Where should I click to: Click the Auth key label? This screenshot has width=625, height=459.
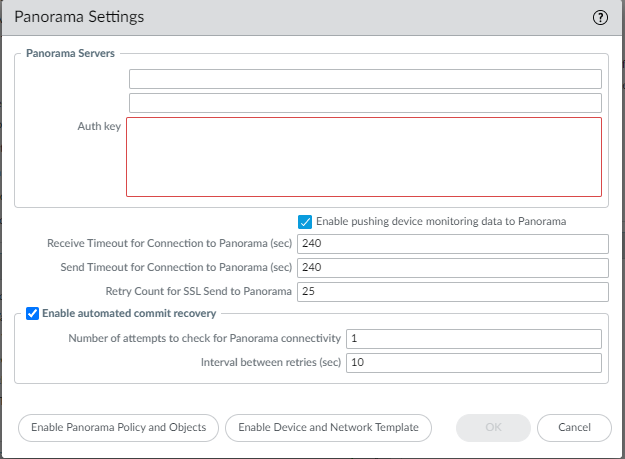click(x=99, y=127)
